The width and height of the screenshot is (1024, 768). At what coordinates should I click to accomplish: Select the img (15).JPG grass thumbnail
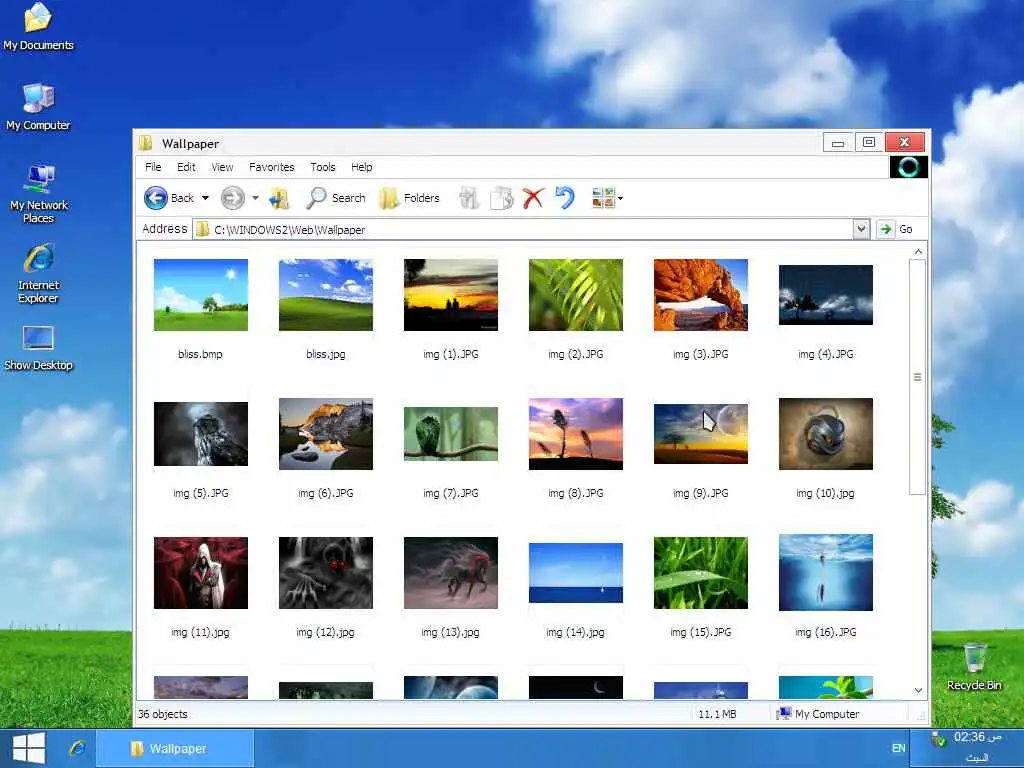[x=701, y=573]
